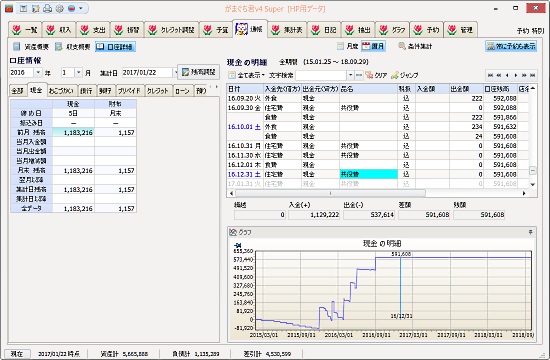Click the graph marker line at 16/12/31

[x=401, y=288]
